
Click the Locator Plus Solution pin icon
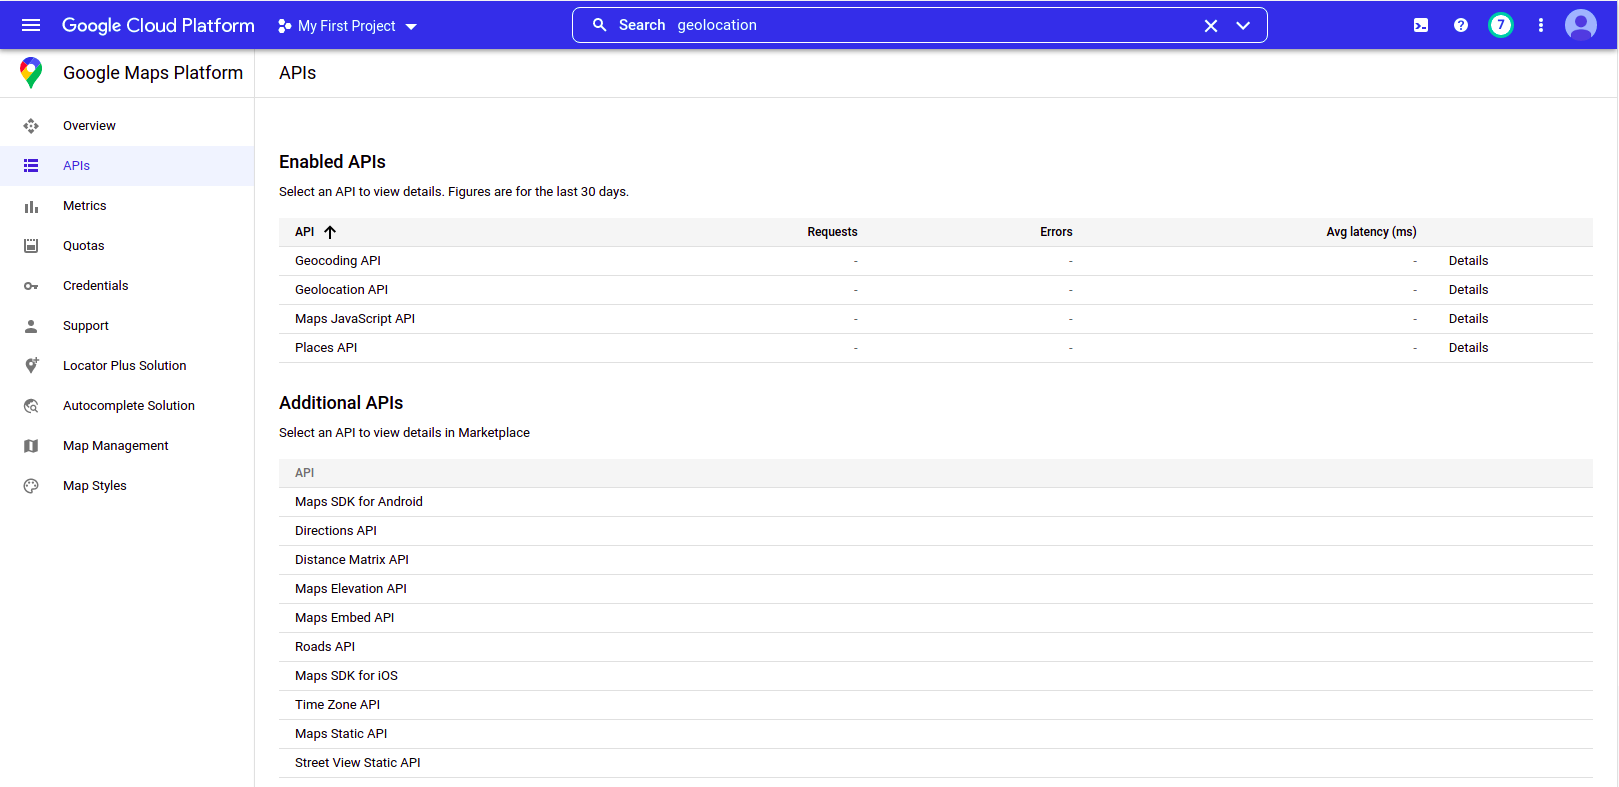31,366
